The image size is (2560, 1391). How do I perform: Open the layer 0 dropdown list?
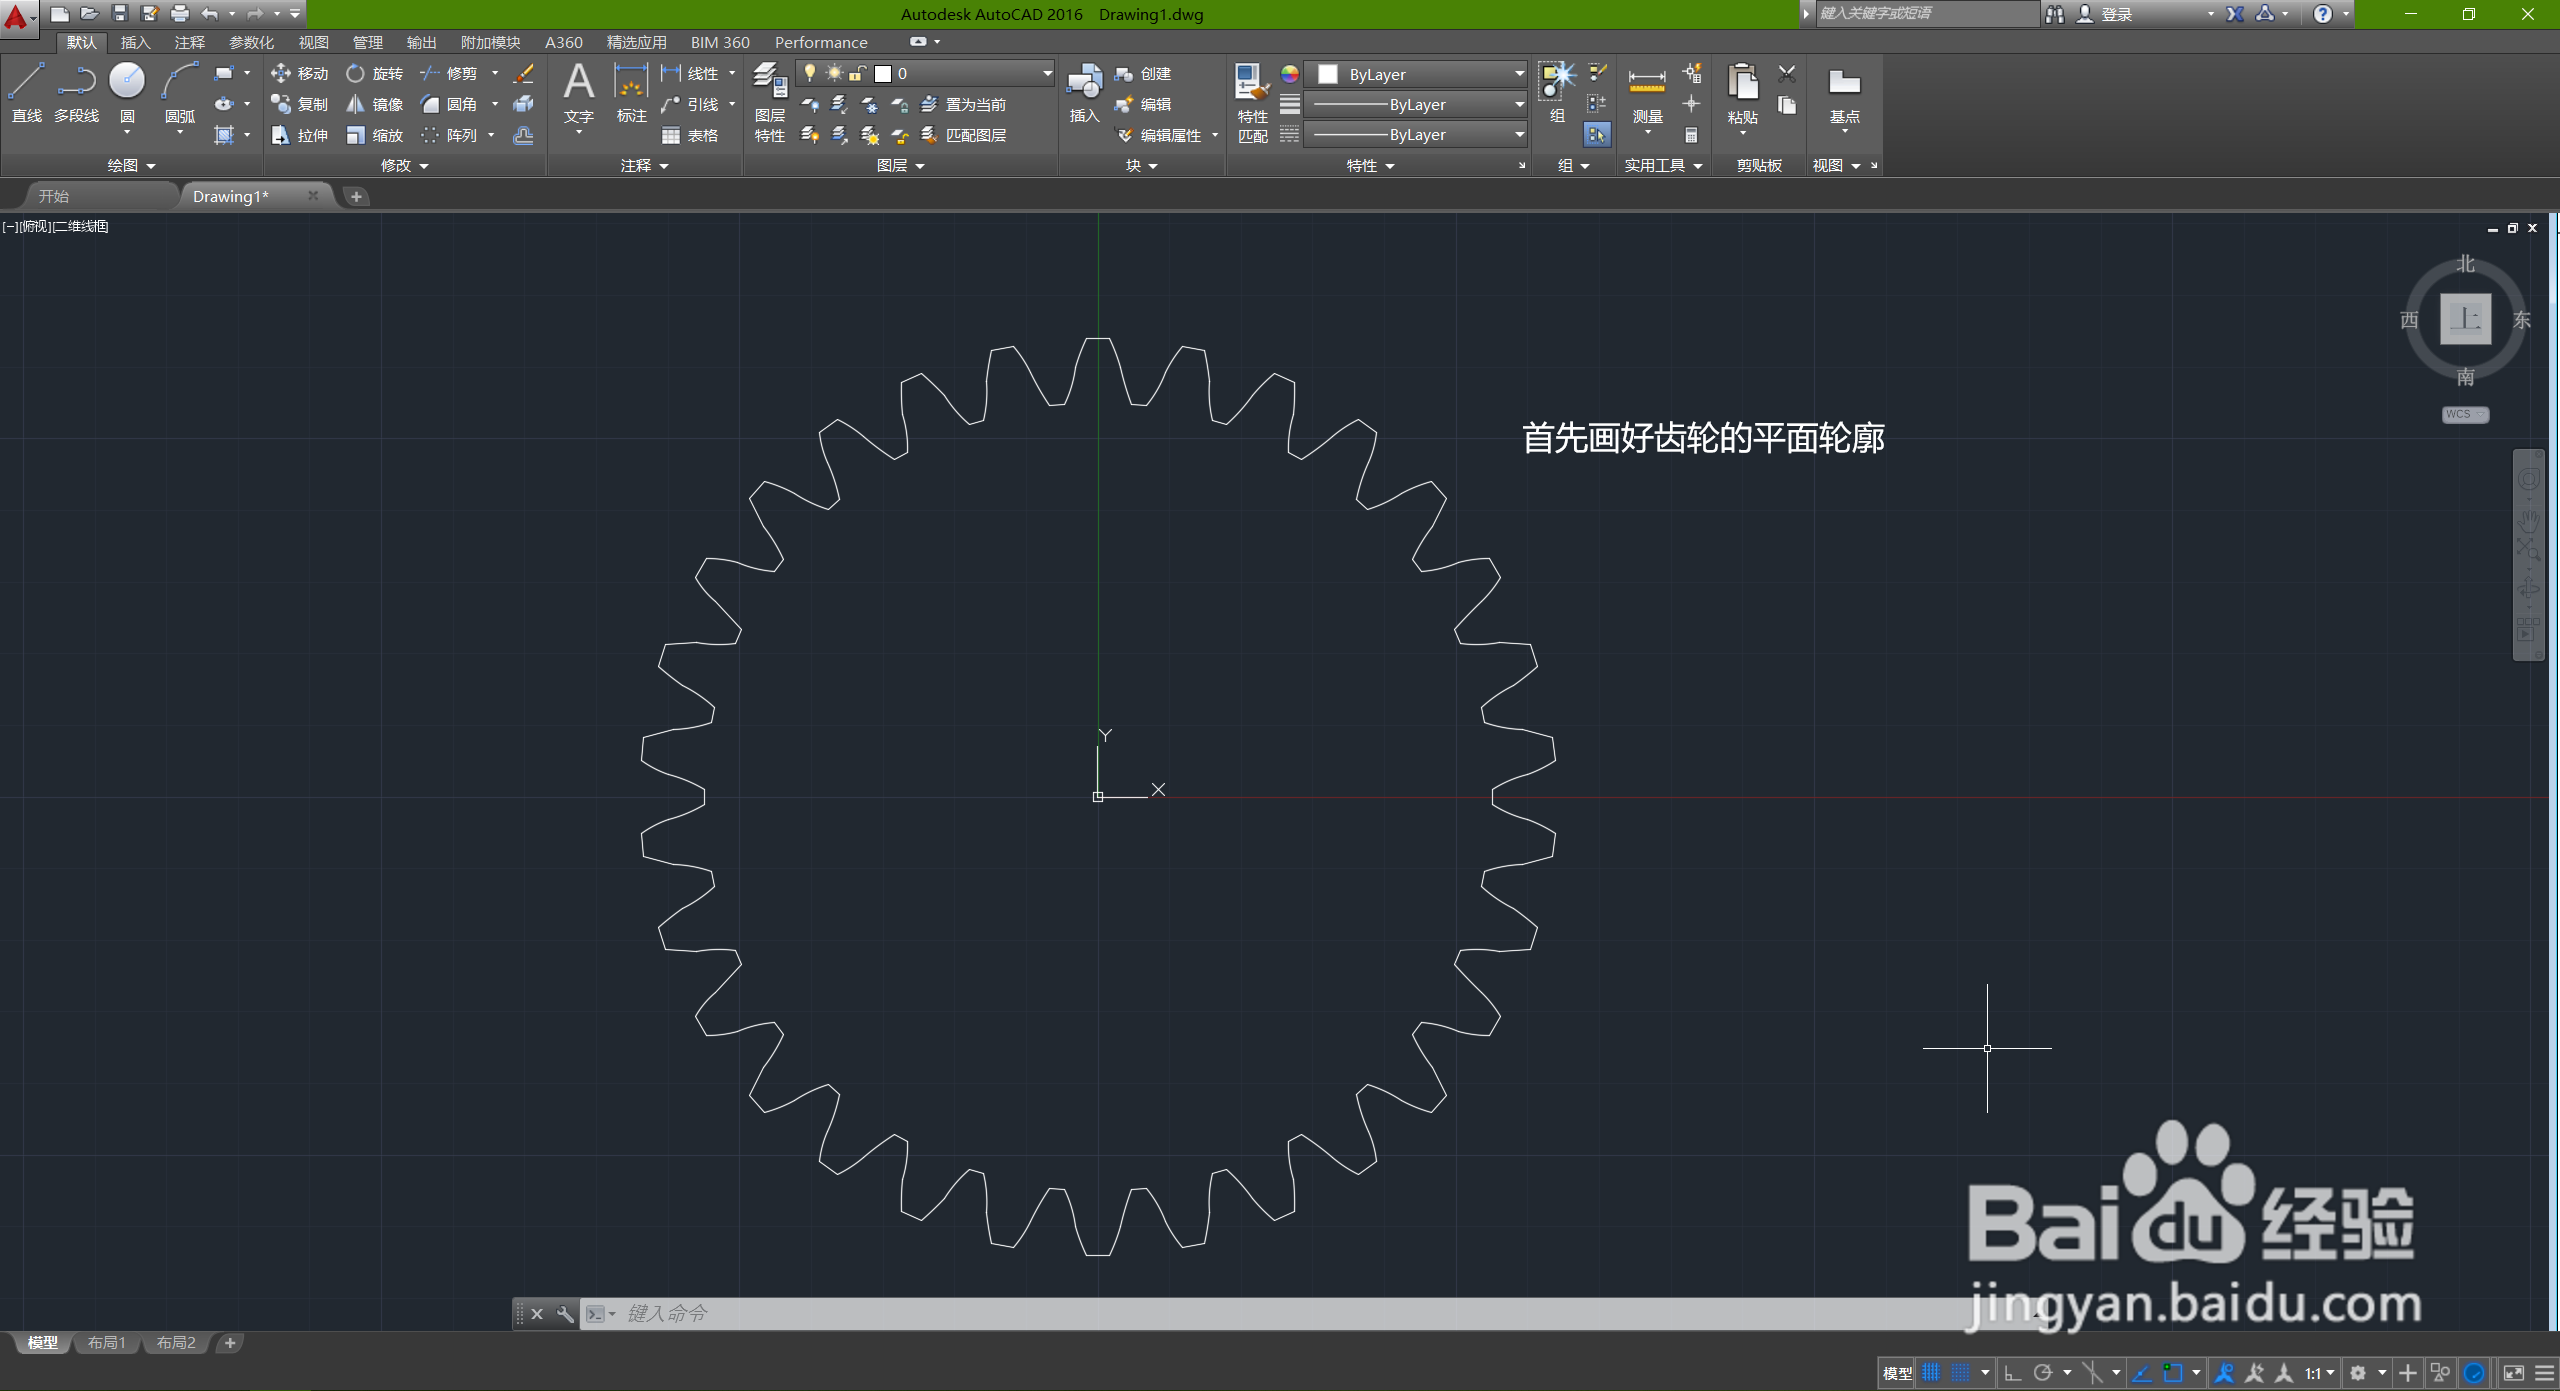tap(1046, 74)
